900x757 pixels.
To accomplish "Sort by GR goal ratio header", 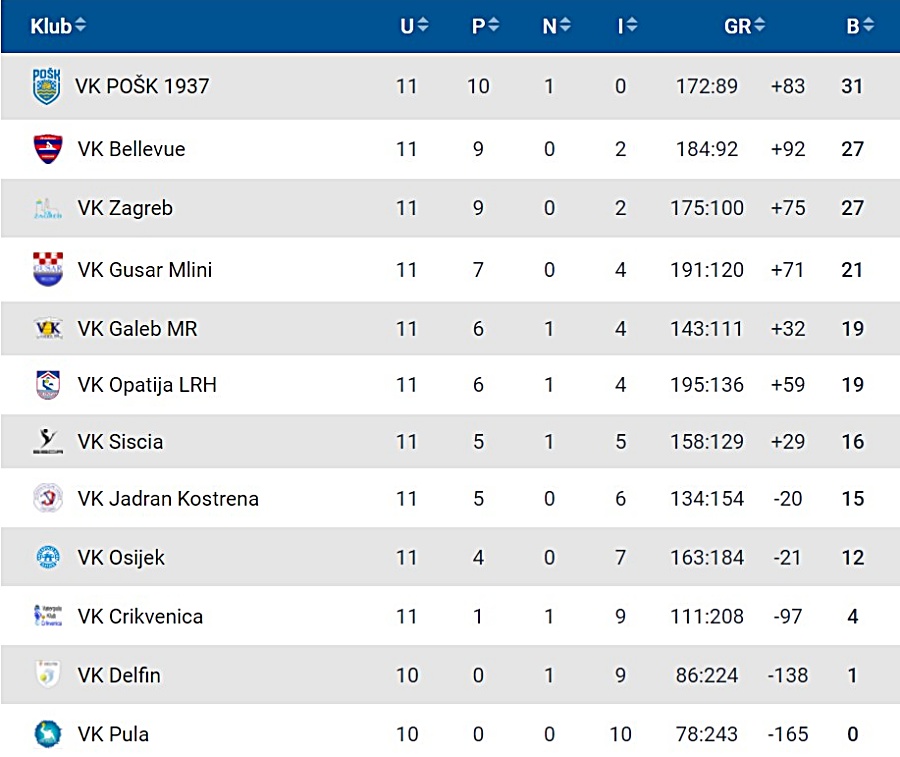I will (744, 26).
